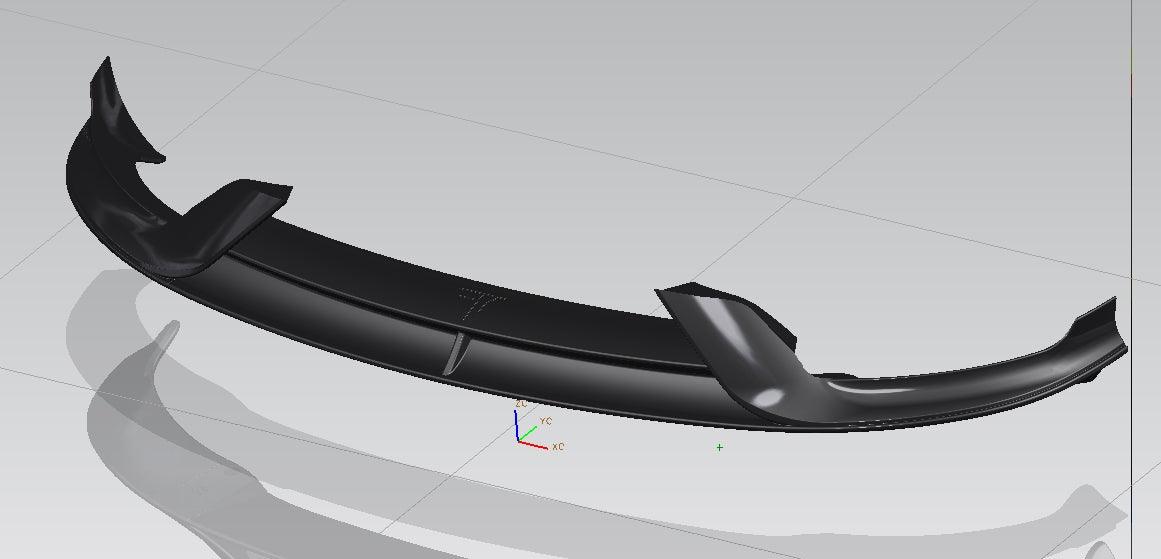Select the YC axis label
1161x559 pixels.
click(x=545, y=421)
